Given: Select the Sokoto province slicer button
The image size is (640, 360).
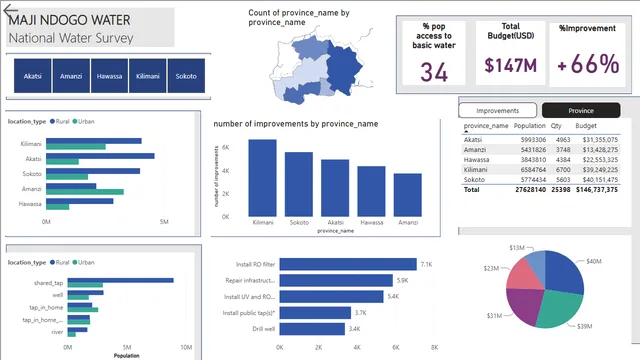Looking at the screenshot, I should [186, 76].
